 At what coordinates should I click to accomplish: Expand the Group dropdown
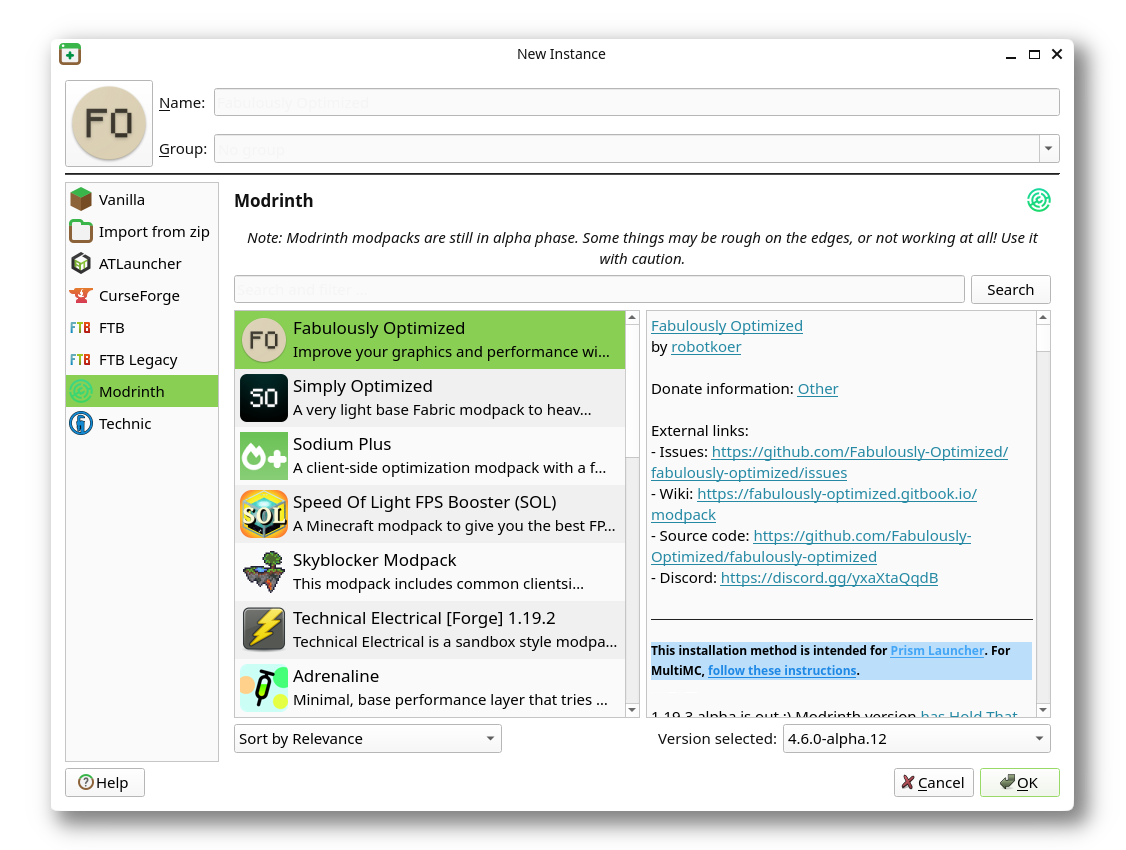[1049, 148]
